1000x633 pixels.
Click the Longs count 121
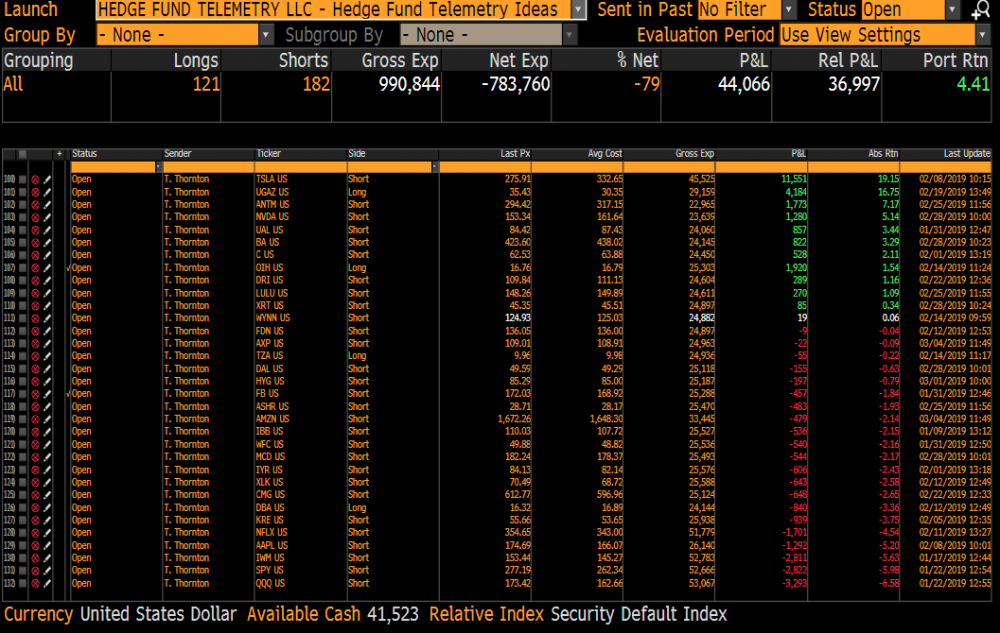206,85
